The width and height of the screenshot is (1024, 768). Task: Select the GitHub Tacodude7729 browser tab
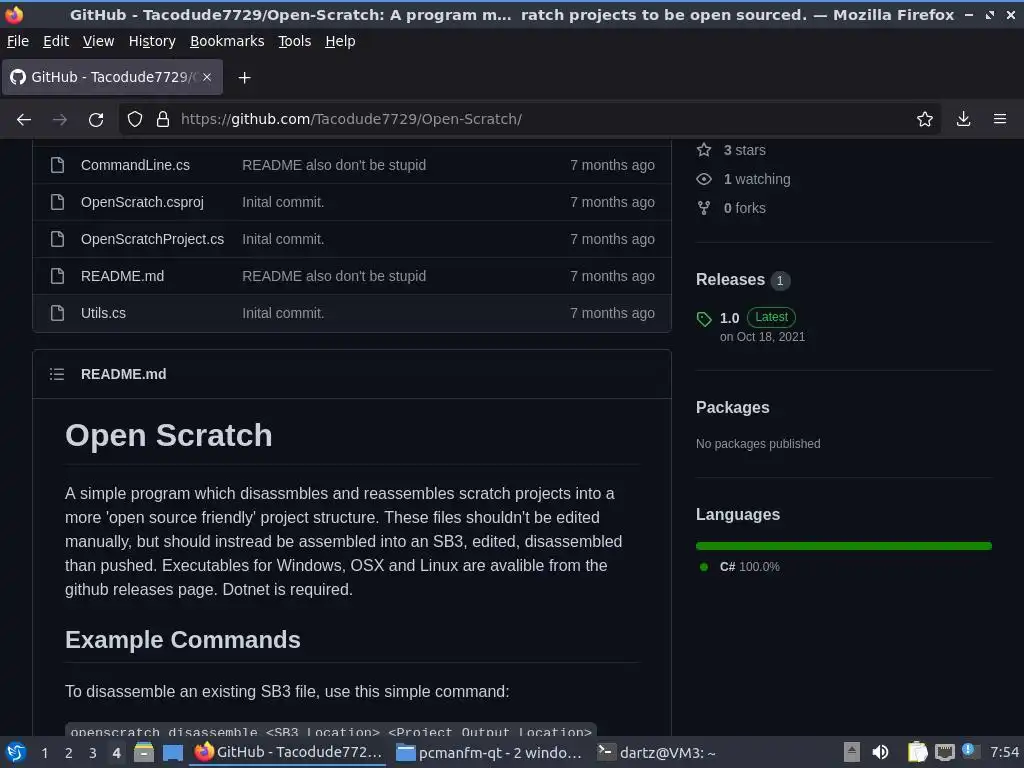click(x=112, y=77)
